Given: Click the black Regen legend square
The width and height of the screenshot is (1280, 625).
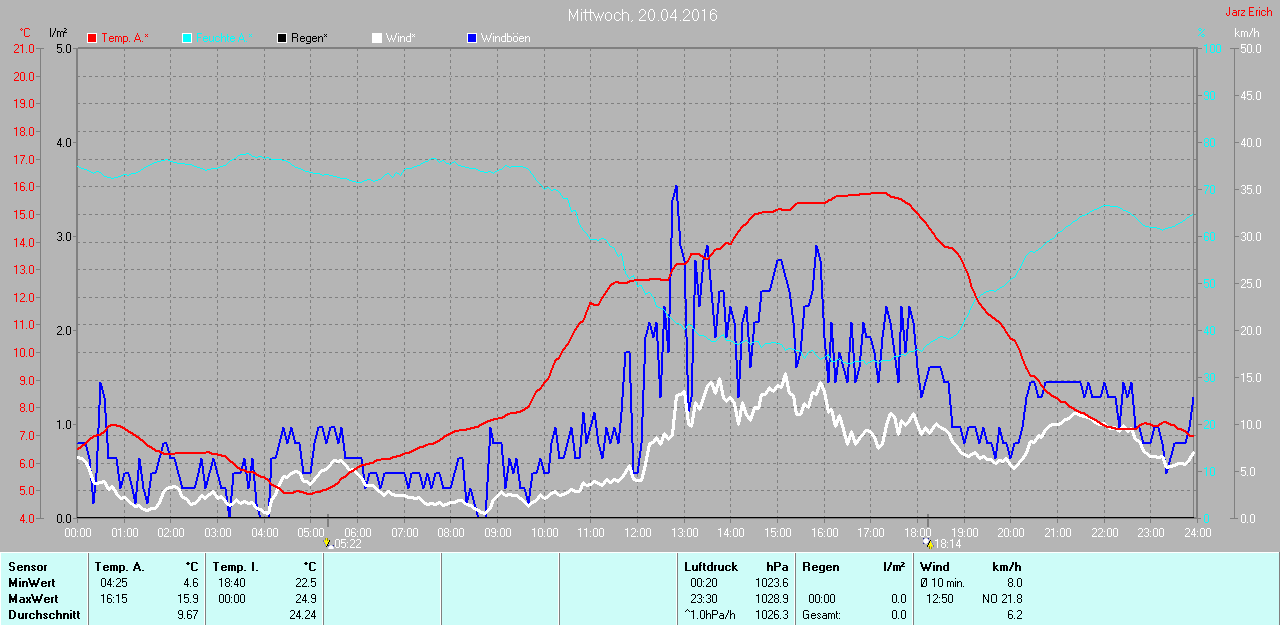Looking at the screenshot, I should click(x=283, y=38).
